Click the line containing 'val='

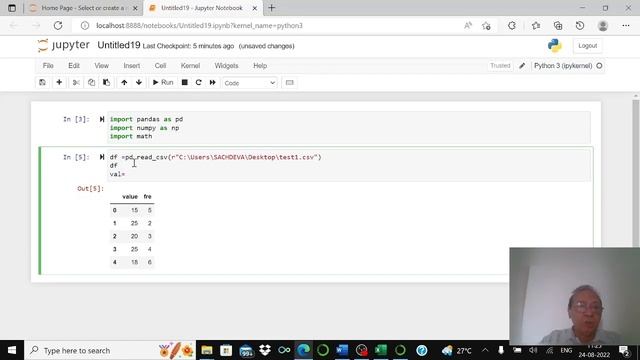click(x=118, y=174)
